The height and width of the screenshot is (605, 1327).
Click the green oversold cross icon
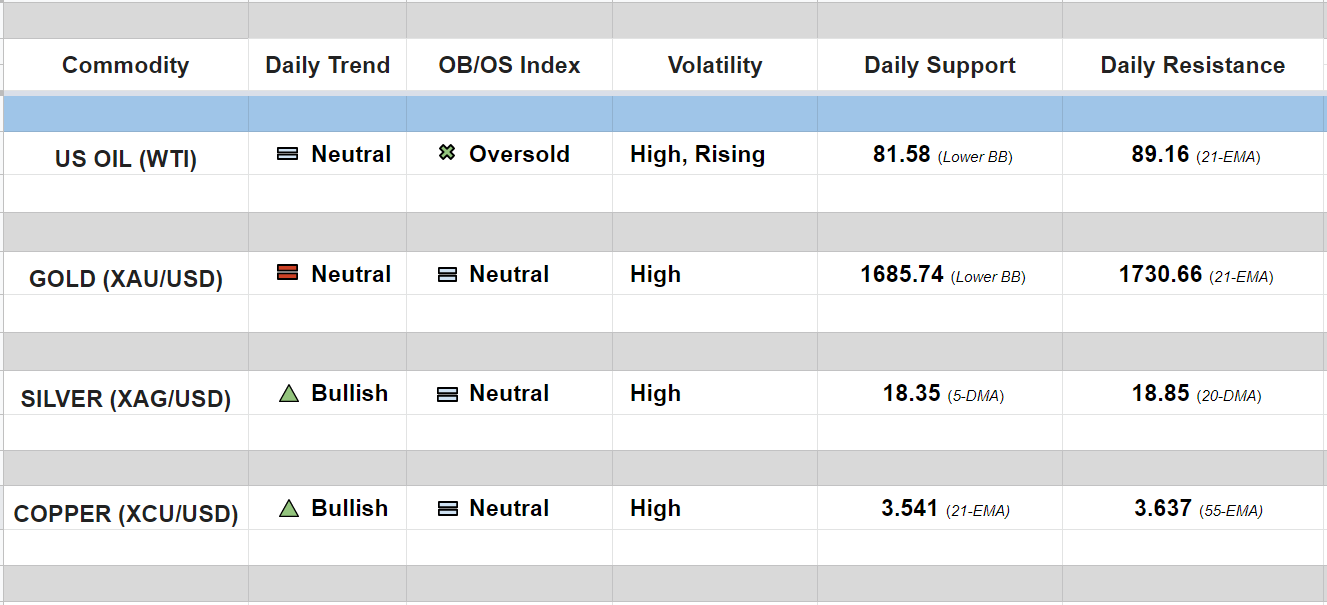(x=447, y=154)
